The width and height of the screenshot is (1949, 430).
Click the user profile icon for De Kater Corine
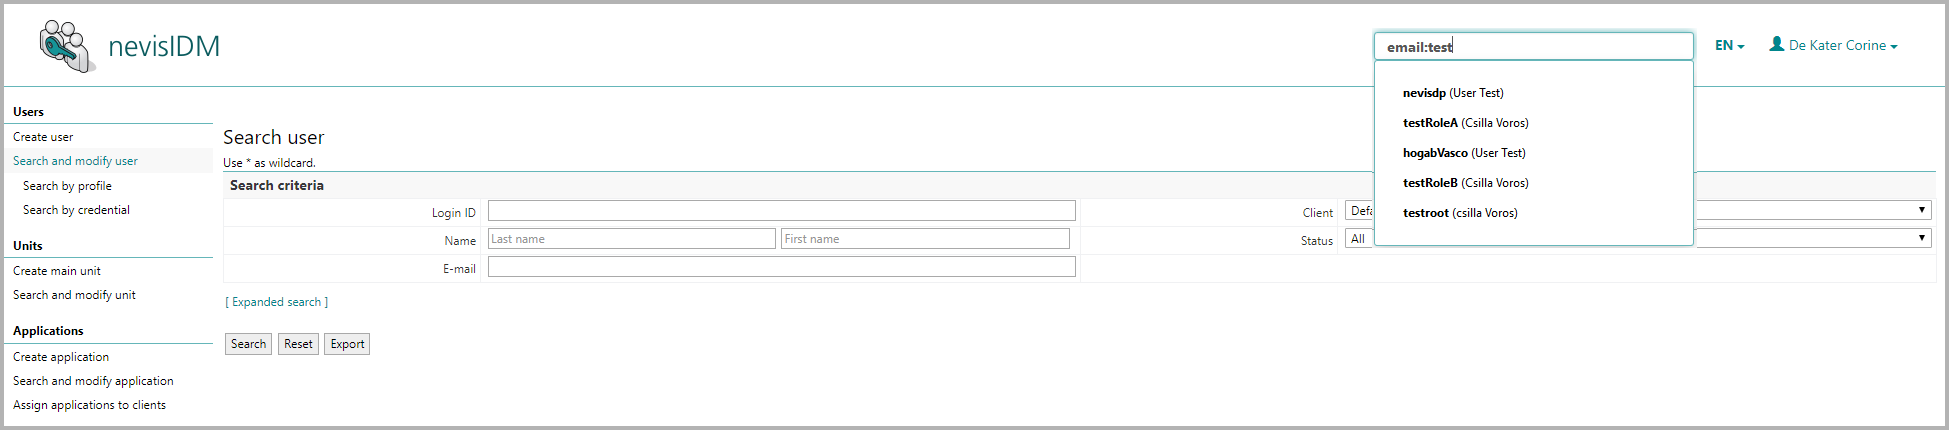point(1776,45)
